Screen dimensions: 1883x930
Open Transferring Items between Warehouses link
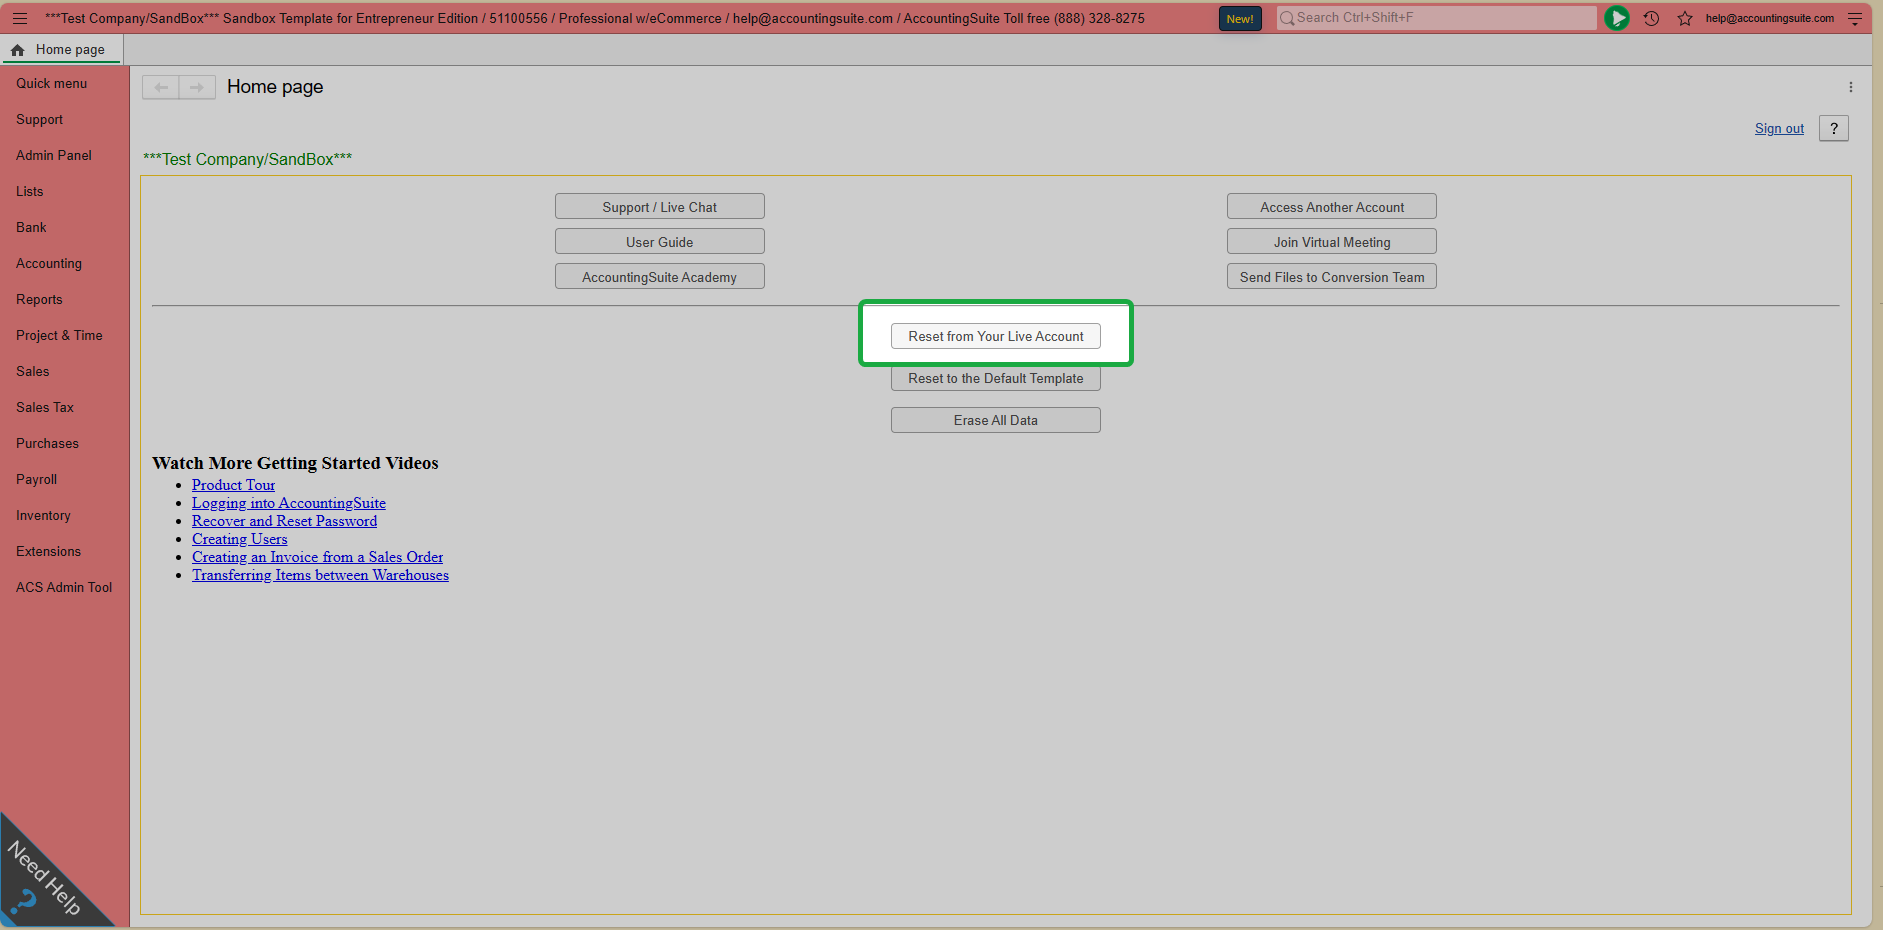tap(320, 575)
